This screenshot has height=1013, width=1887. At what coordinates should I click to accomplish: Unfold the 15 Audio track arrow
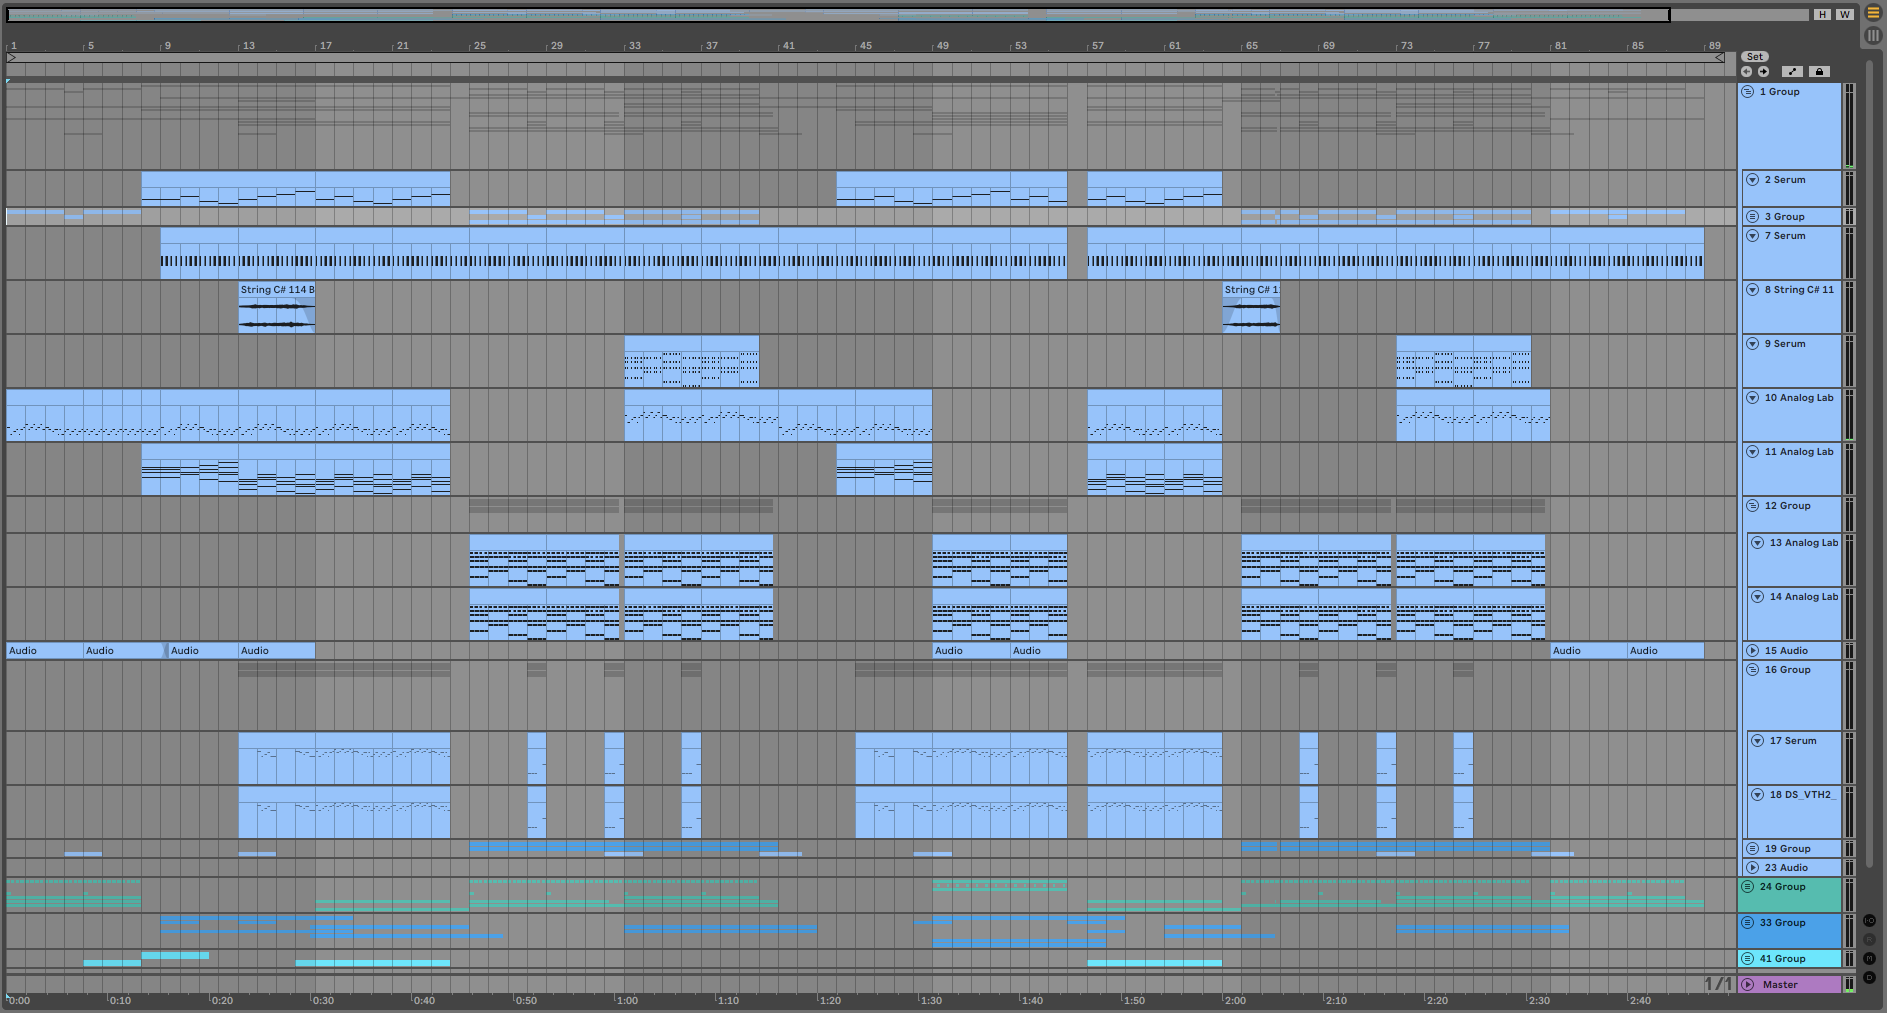(x=1752, y=651)
